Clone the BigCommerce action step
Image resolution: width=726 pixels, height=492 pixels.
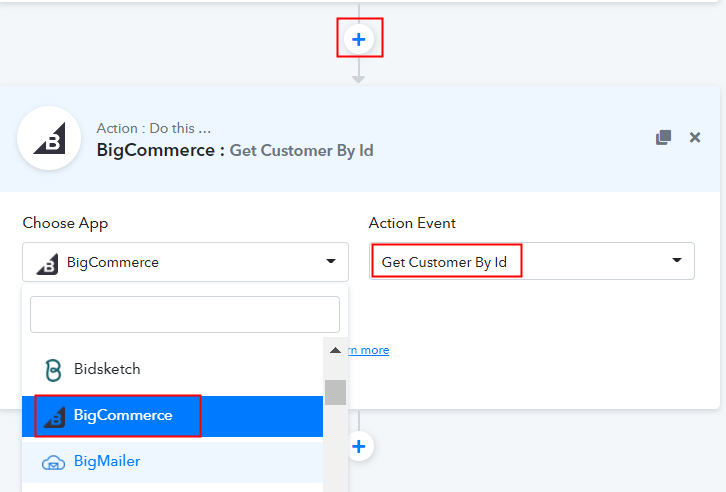(663, 137)
